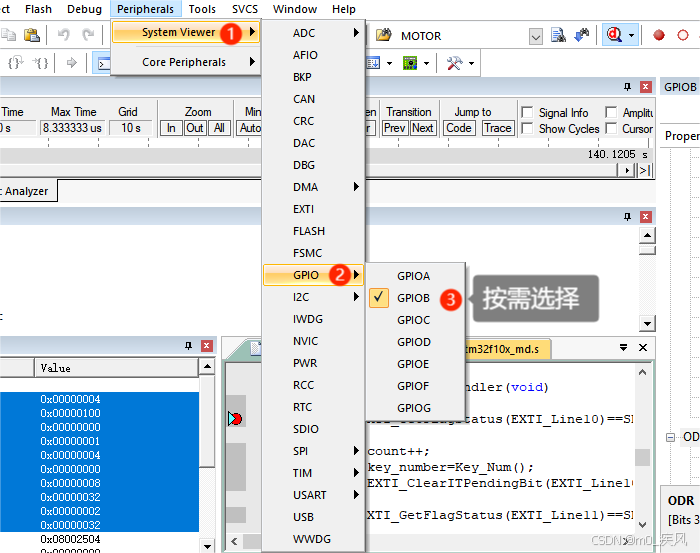Click the Redo arrow icon

(88, 35)
